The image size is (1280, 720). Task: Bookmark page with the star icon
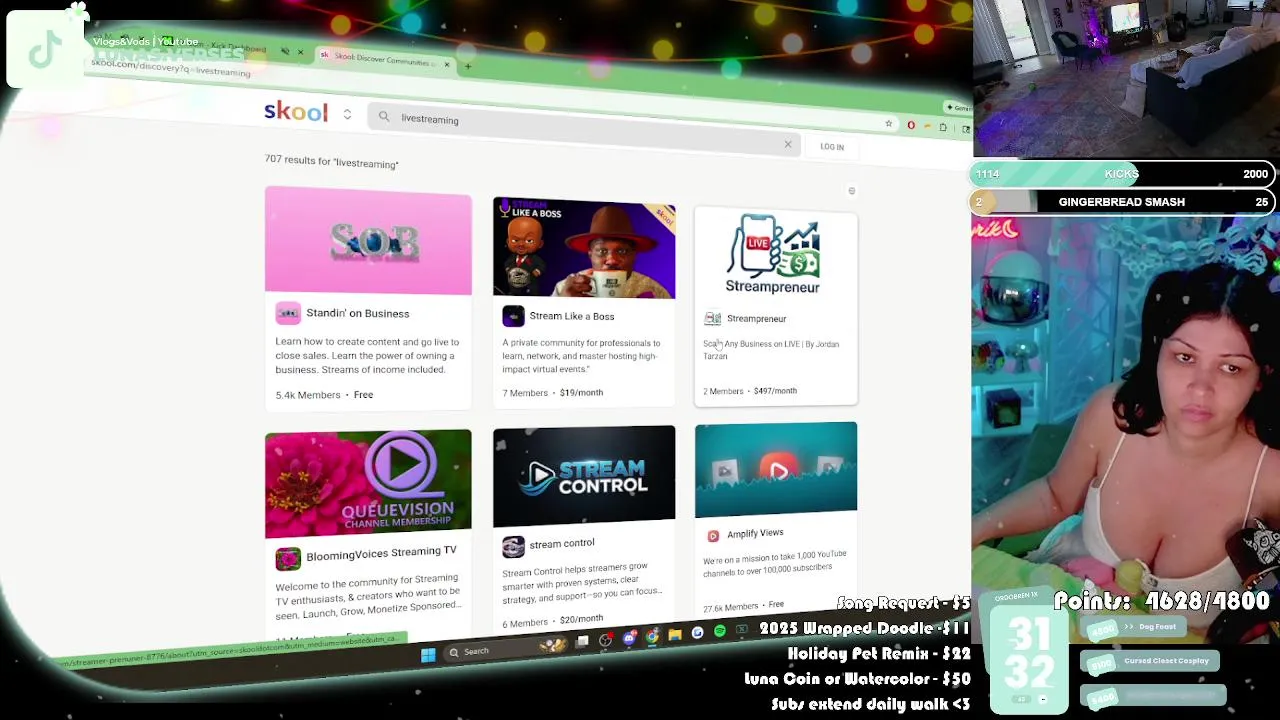pyautogui.click(x=888, y=124)
